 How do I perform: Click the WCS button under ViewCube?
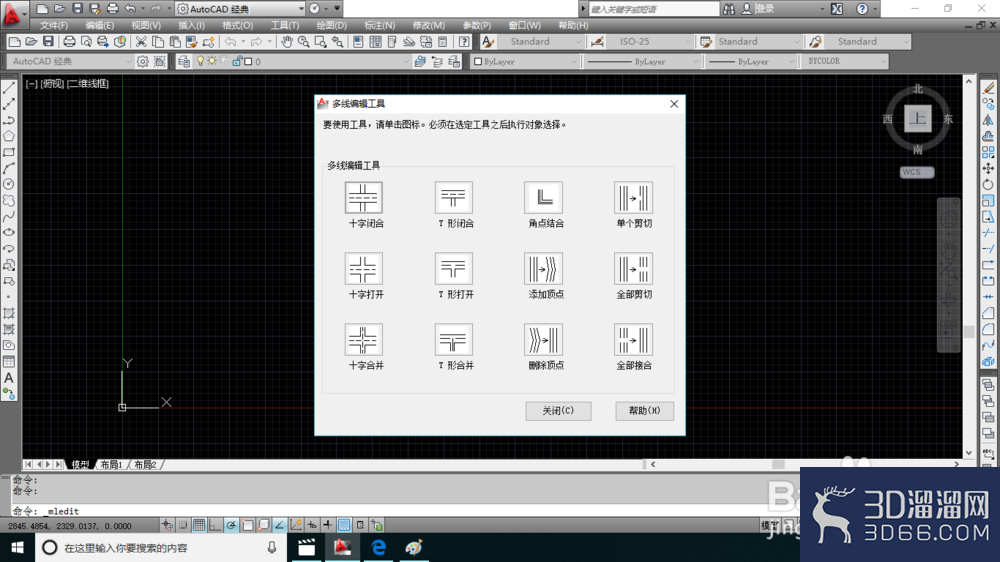pos(916,172)
